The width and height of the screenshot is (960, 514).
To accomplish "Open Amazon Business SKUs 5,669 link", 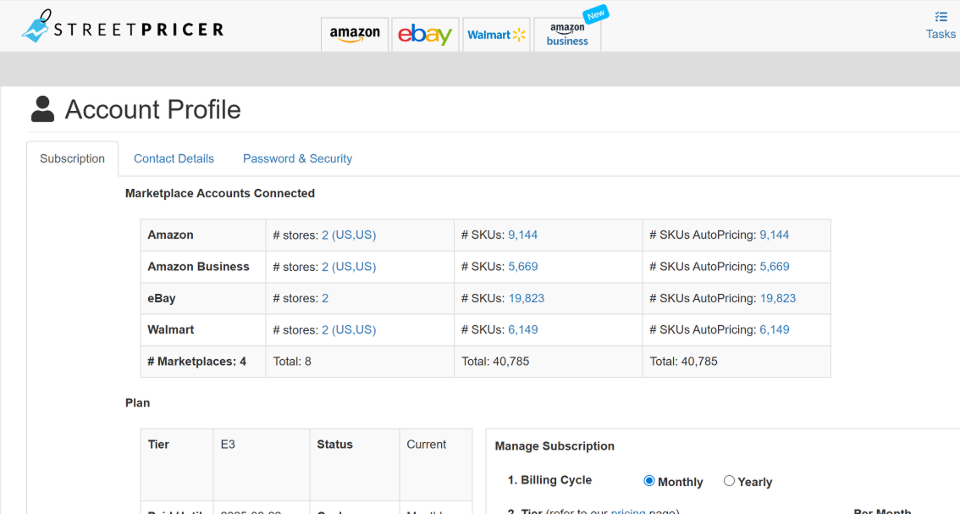I will coord(523,267).
